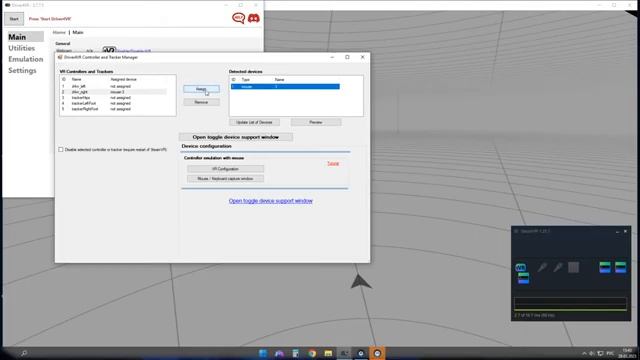Click the bold Open toggle device support window button
Viewport: 640px width, 360px height.
tap(236, 137)
